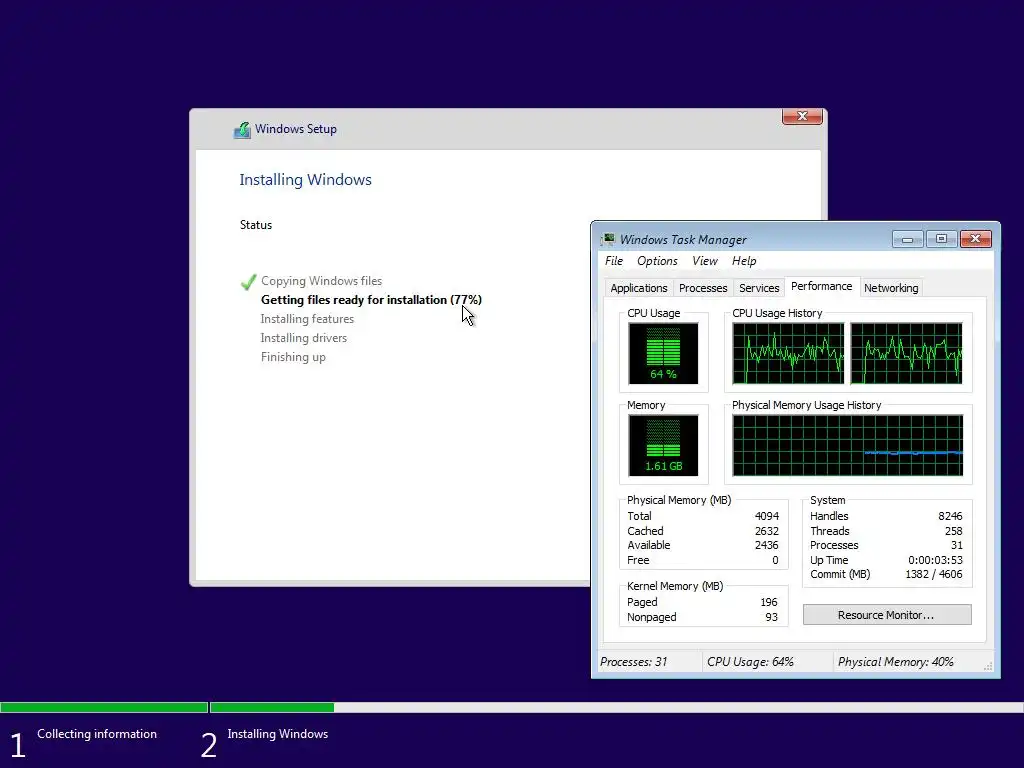Click the green checkmark beside Copying Windows files
This screenshot has width=1024, height=768.
pos(248,282)
